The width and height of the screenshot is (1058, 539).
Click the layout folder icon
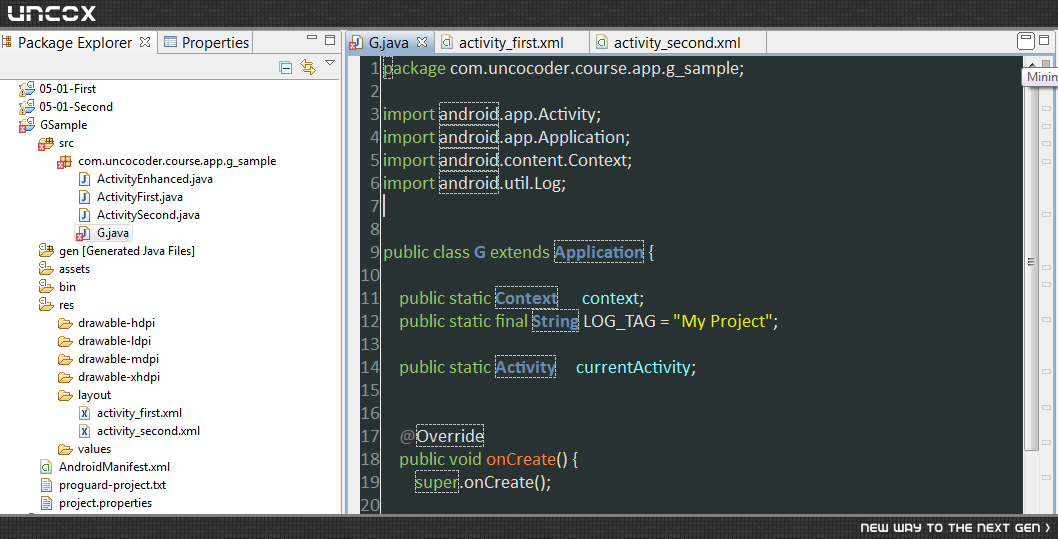(x=65, y=395)
